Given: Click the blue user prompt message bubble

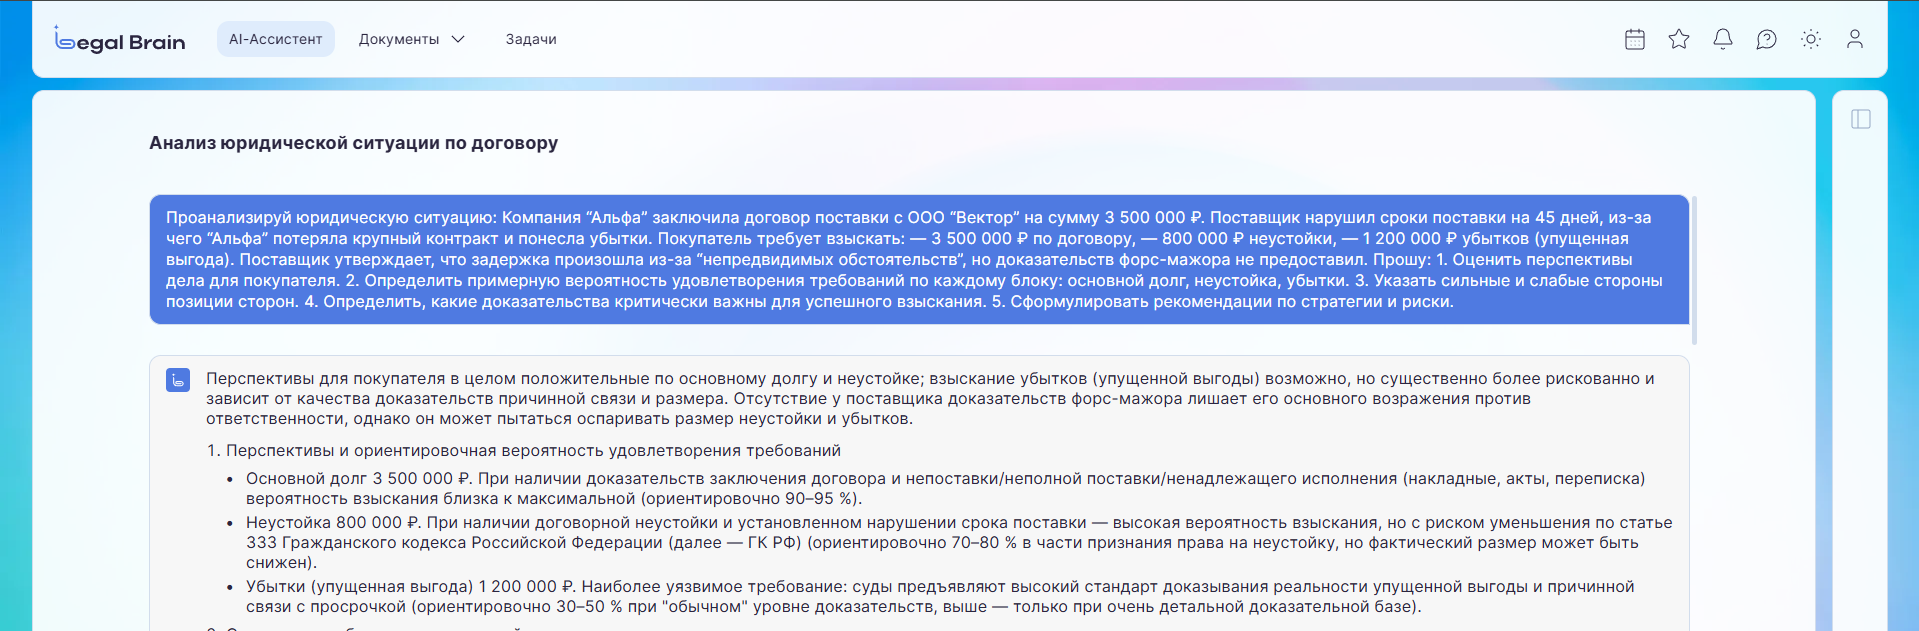Looking at the screenshot, I should point(918,259).
